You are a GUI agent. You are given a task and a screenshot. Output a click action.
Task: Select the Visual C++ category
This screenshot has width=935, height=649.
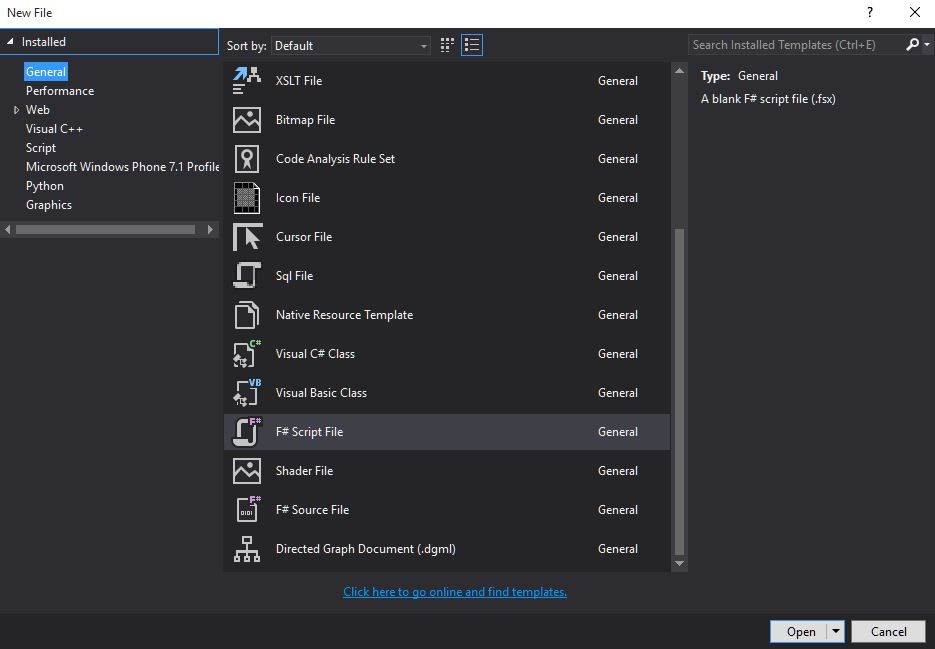tap(54, 129)
